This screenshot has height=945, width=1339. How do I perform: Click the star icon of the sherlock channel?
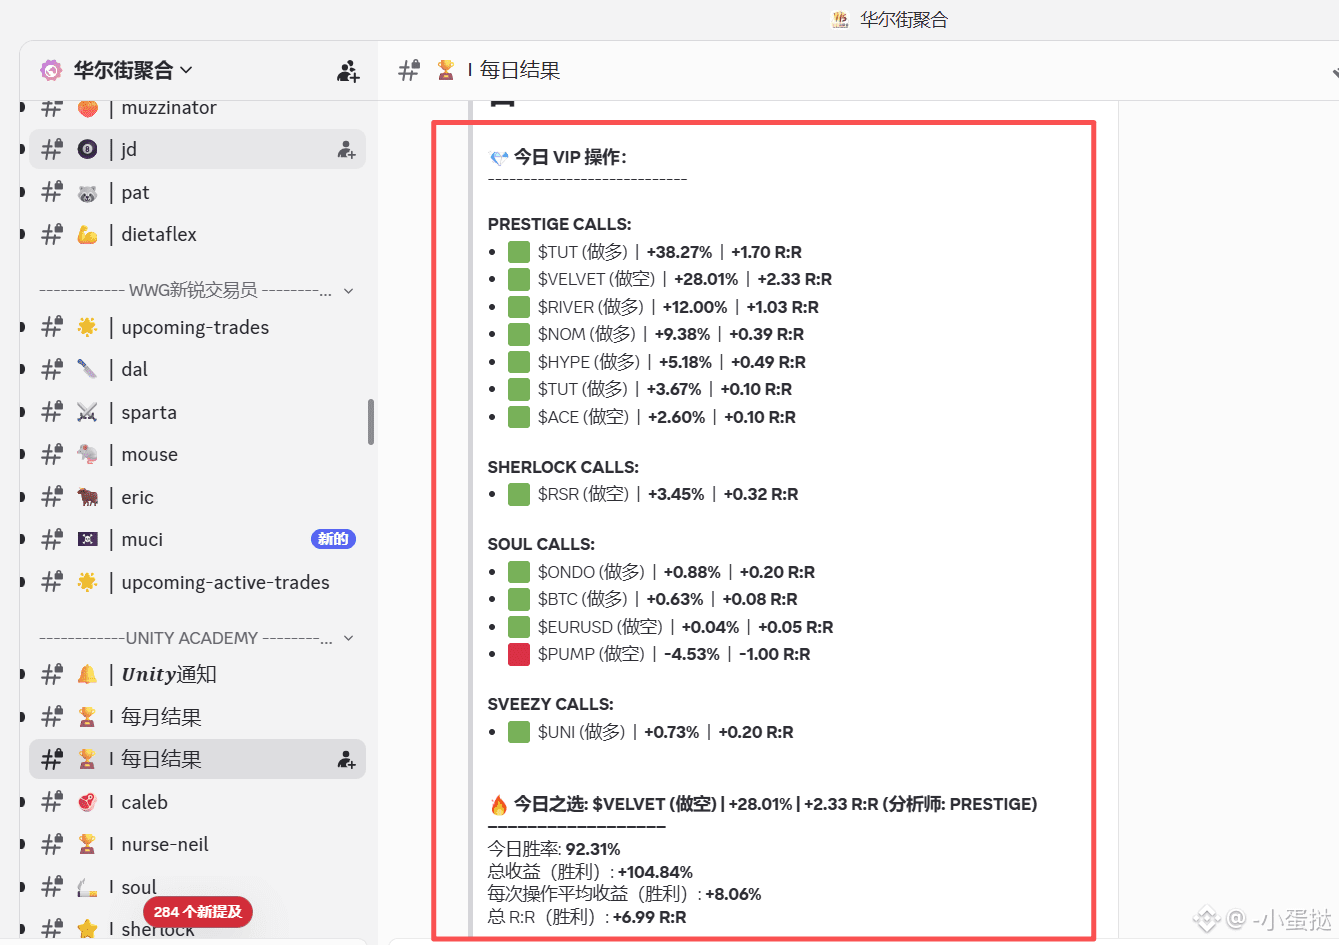click(x=88, y=929)
